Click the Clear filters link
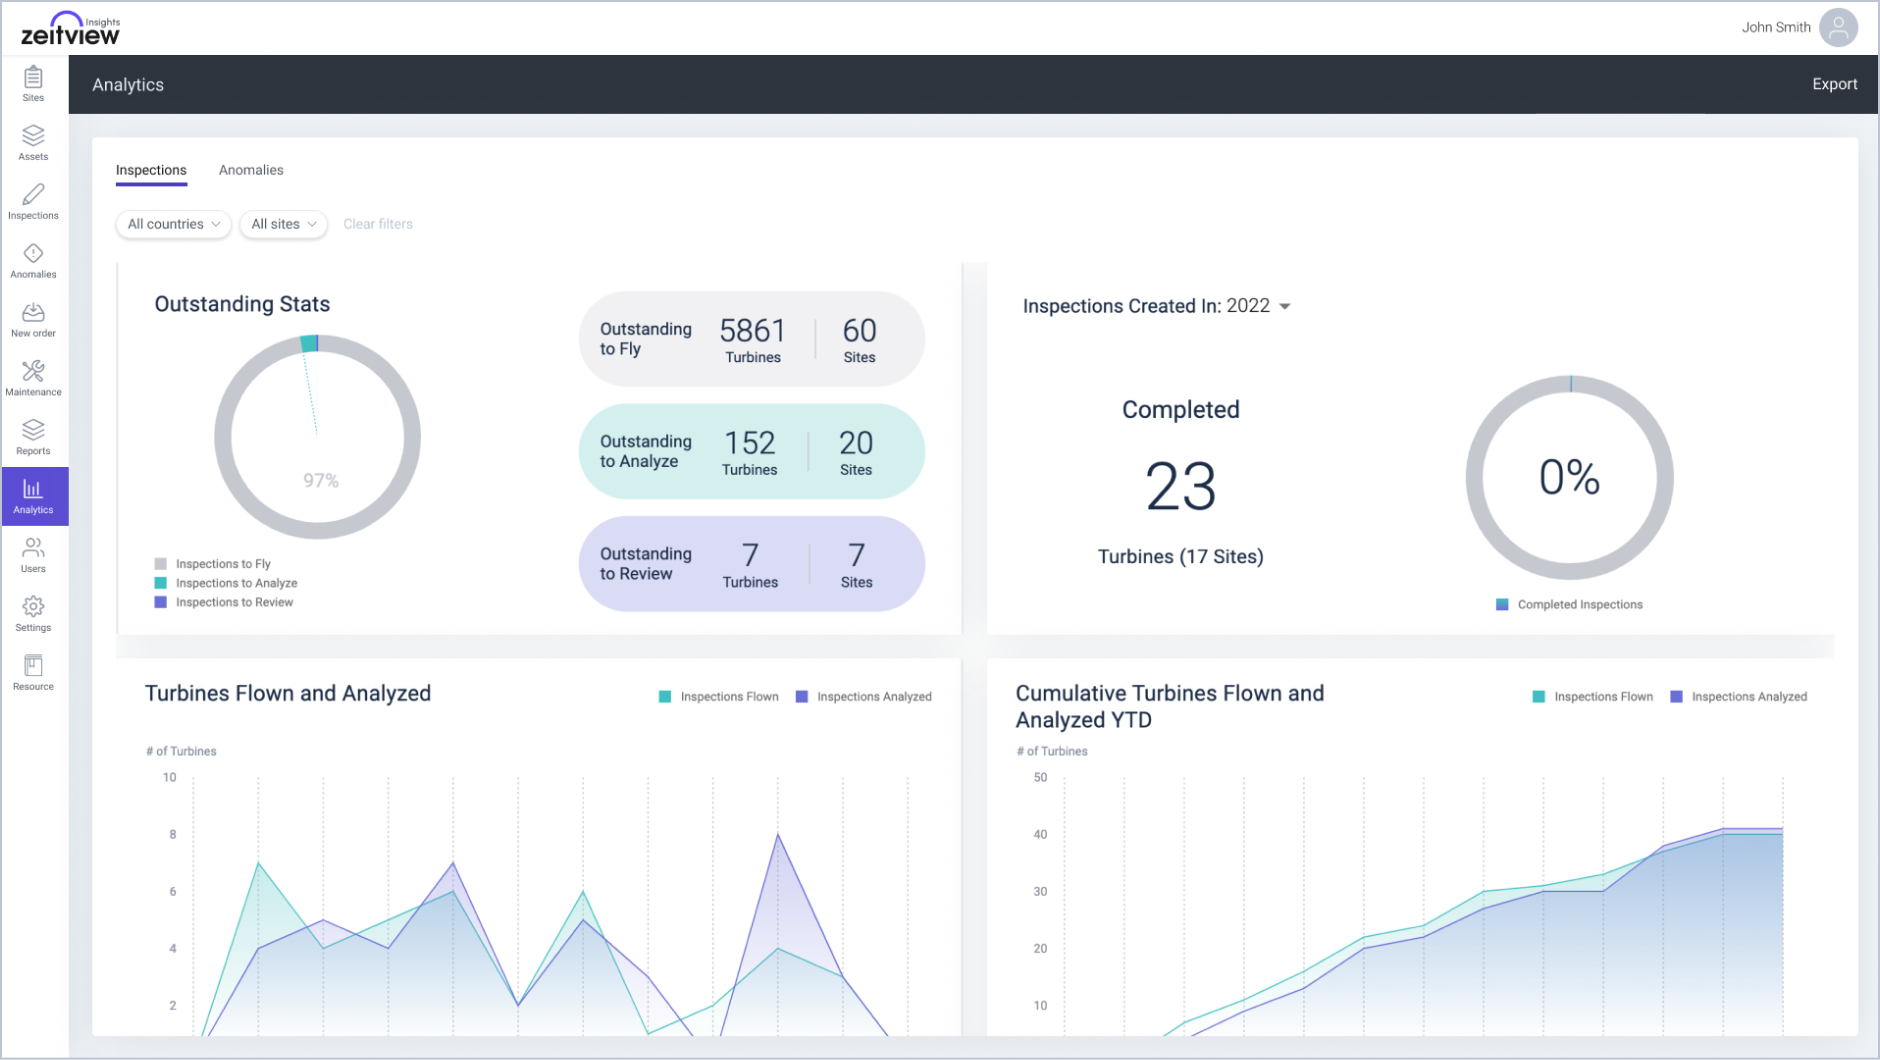Viewport: 1880px width, 1060px height. pyautogui.click(x=377, y=224)
